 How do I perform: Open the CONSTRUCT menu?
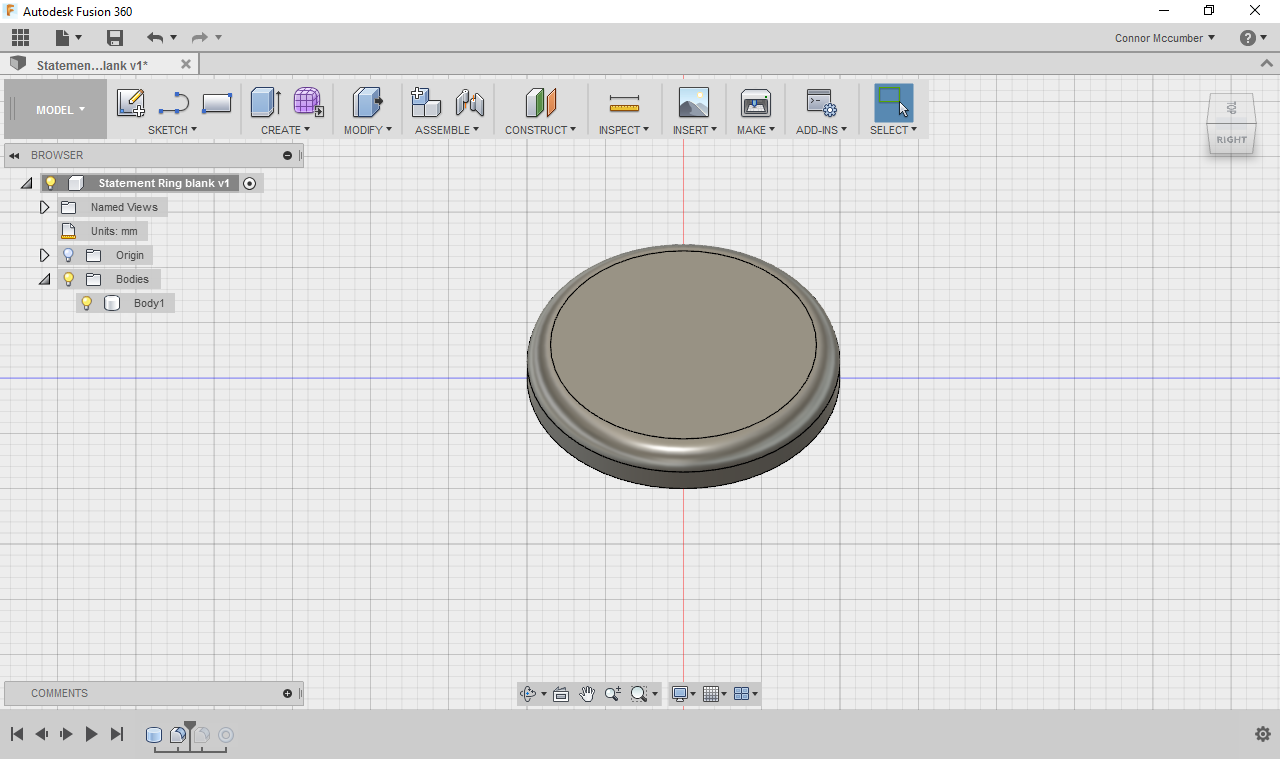coord(540,130)
